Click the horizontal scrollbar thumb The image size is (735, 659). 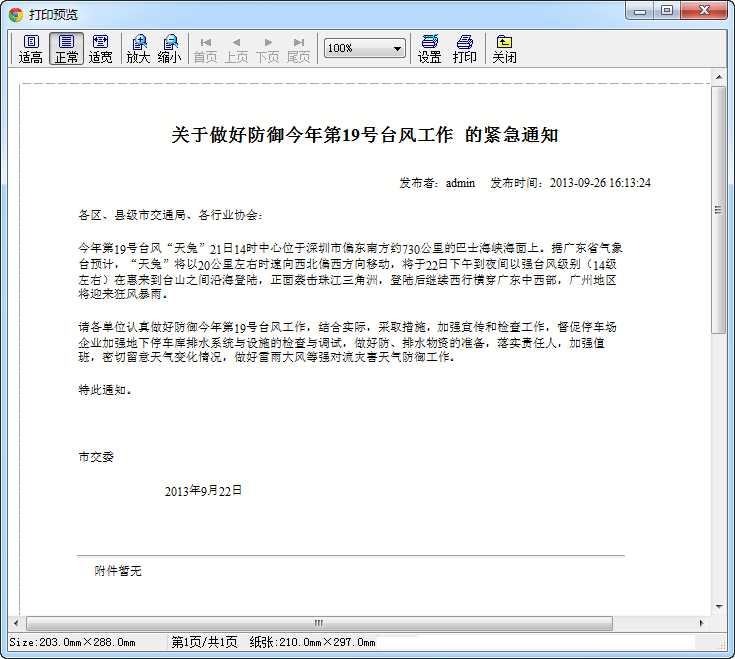pyautogui.click(x=319, y=623)
